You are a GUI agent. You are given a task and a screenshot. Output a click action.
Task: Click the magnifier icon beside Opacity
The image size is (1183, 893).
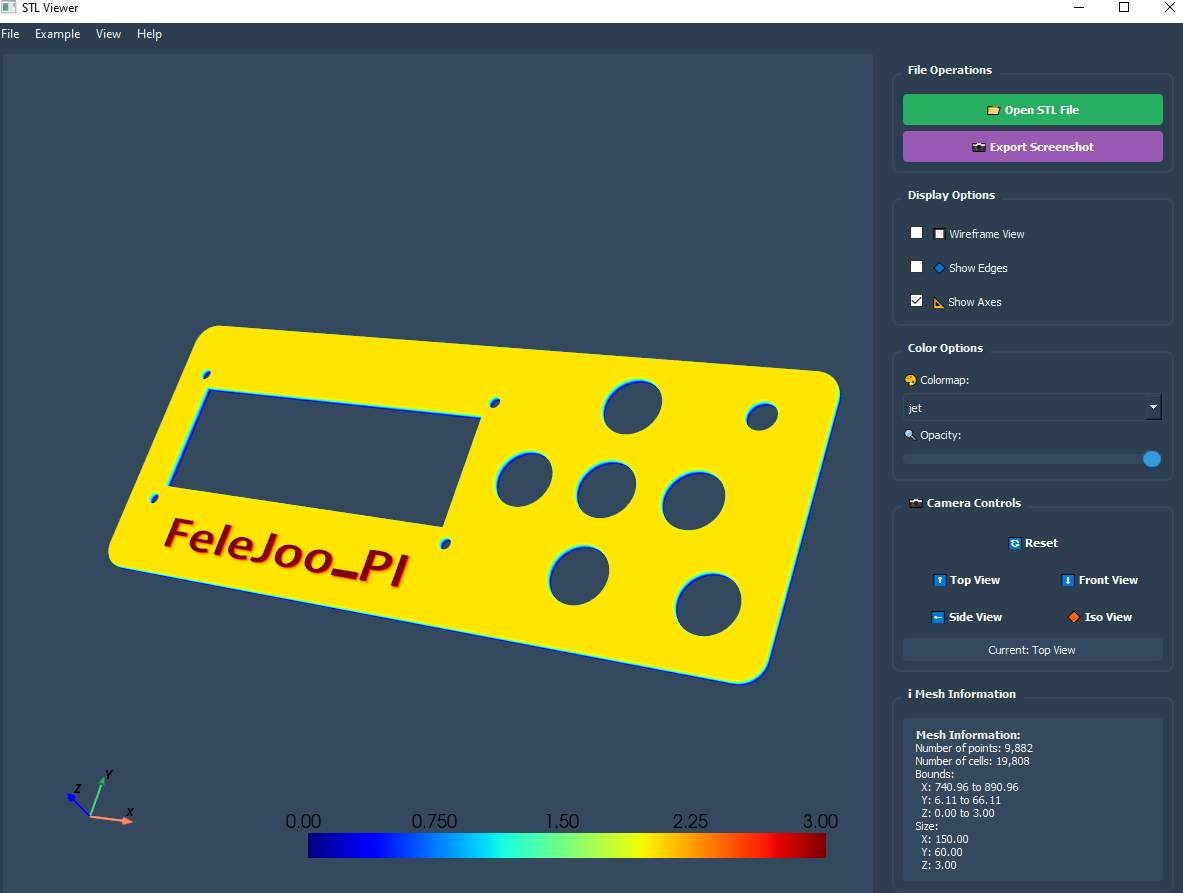[910, 435]
